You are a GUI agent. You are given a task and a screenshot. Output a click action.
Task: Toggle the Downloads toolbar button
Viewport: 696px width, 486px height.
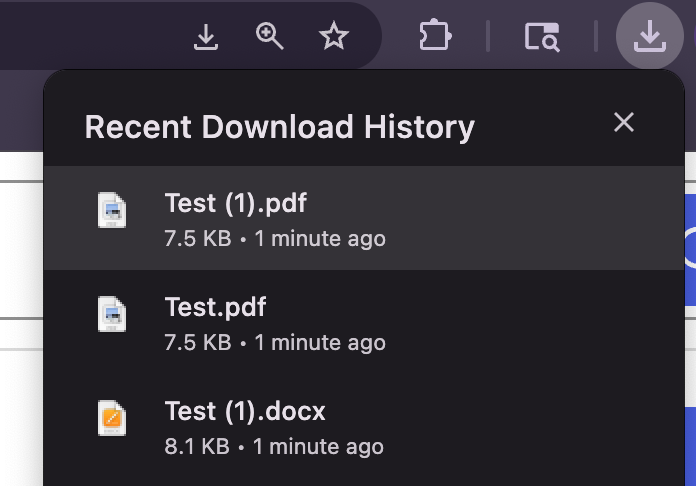pos(649,36)
